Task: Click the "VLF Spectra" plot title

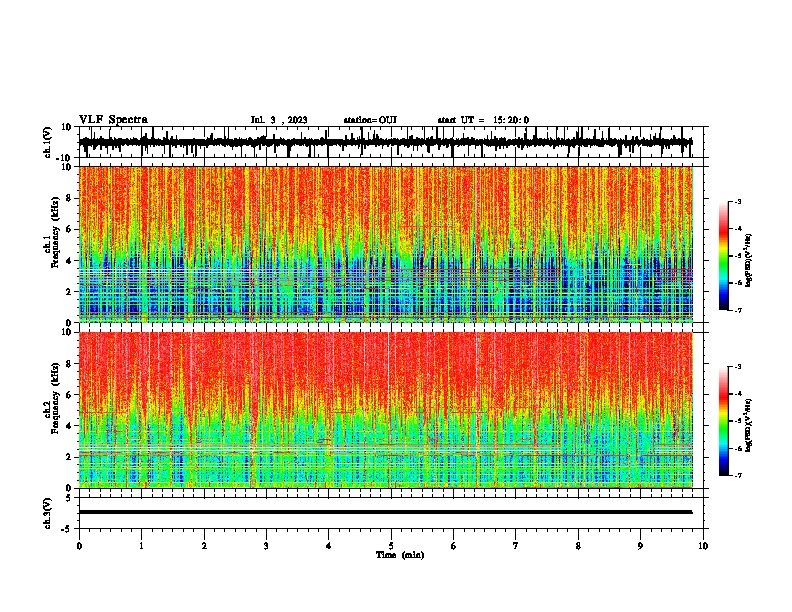Action: [x=113, y=120]
